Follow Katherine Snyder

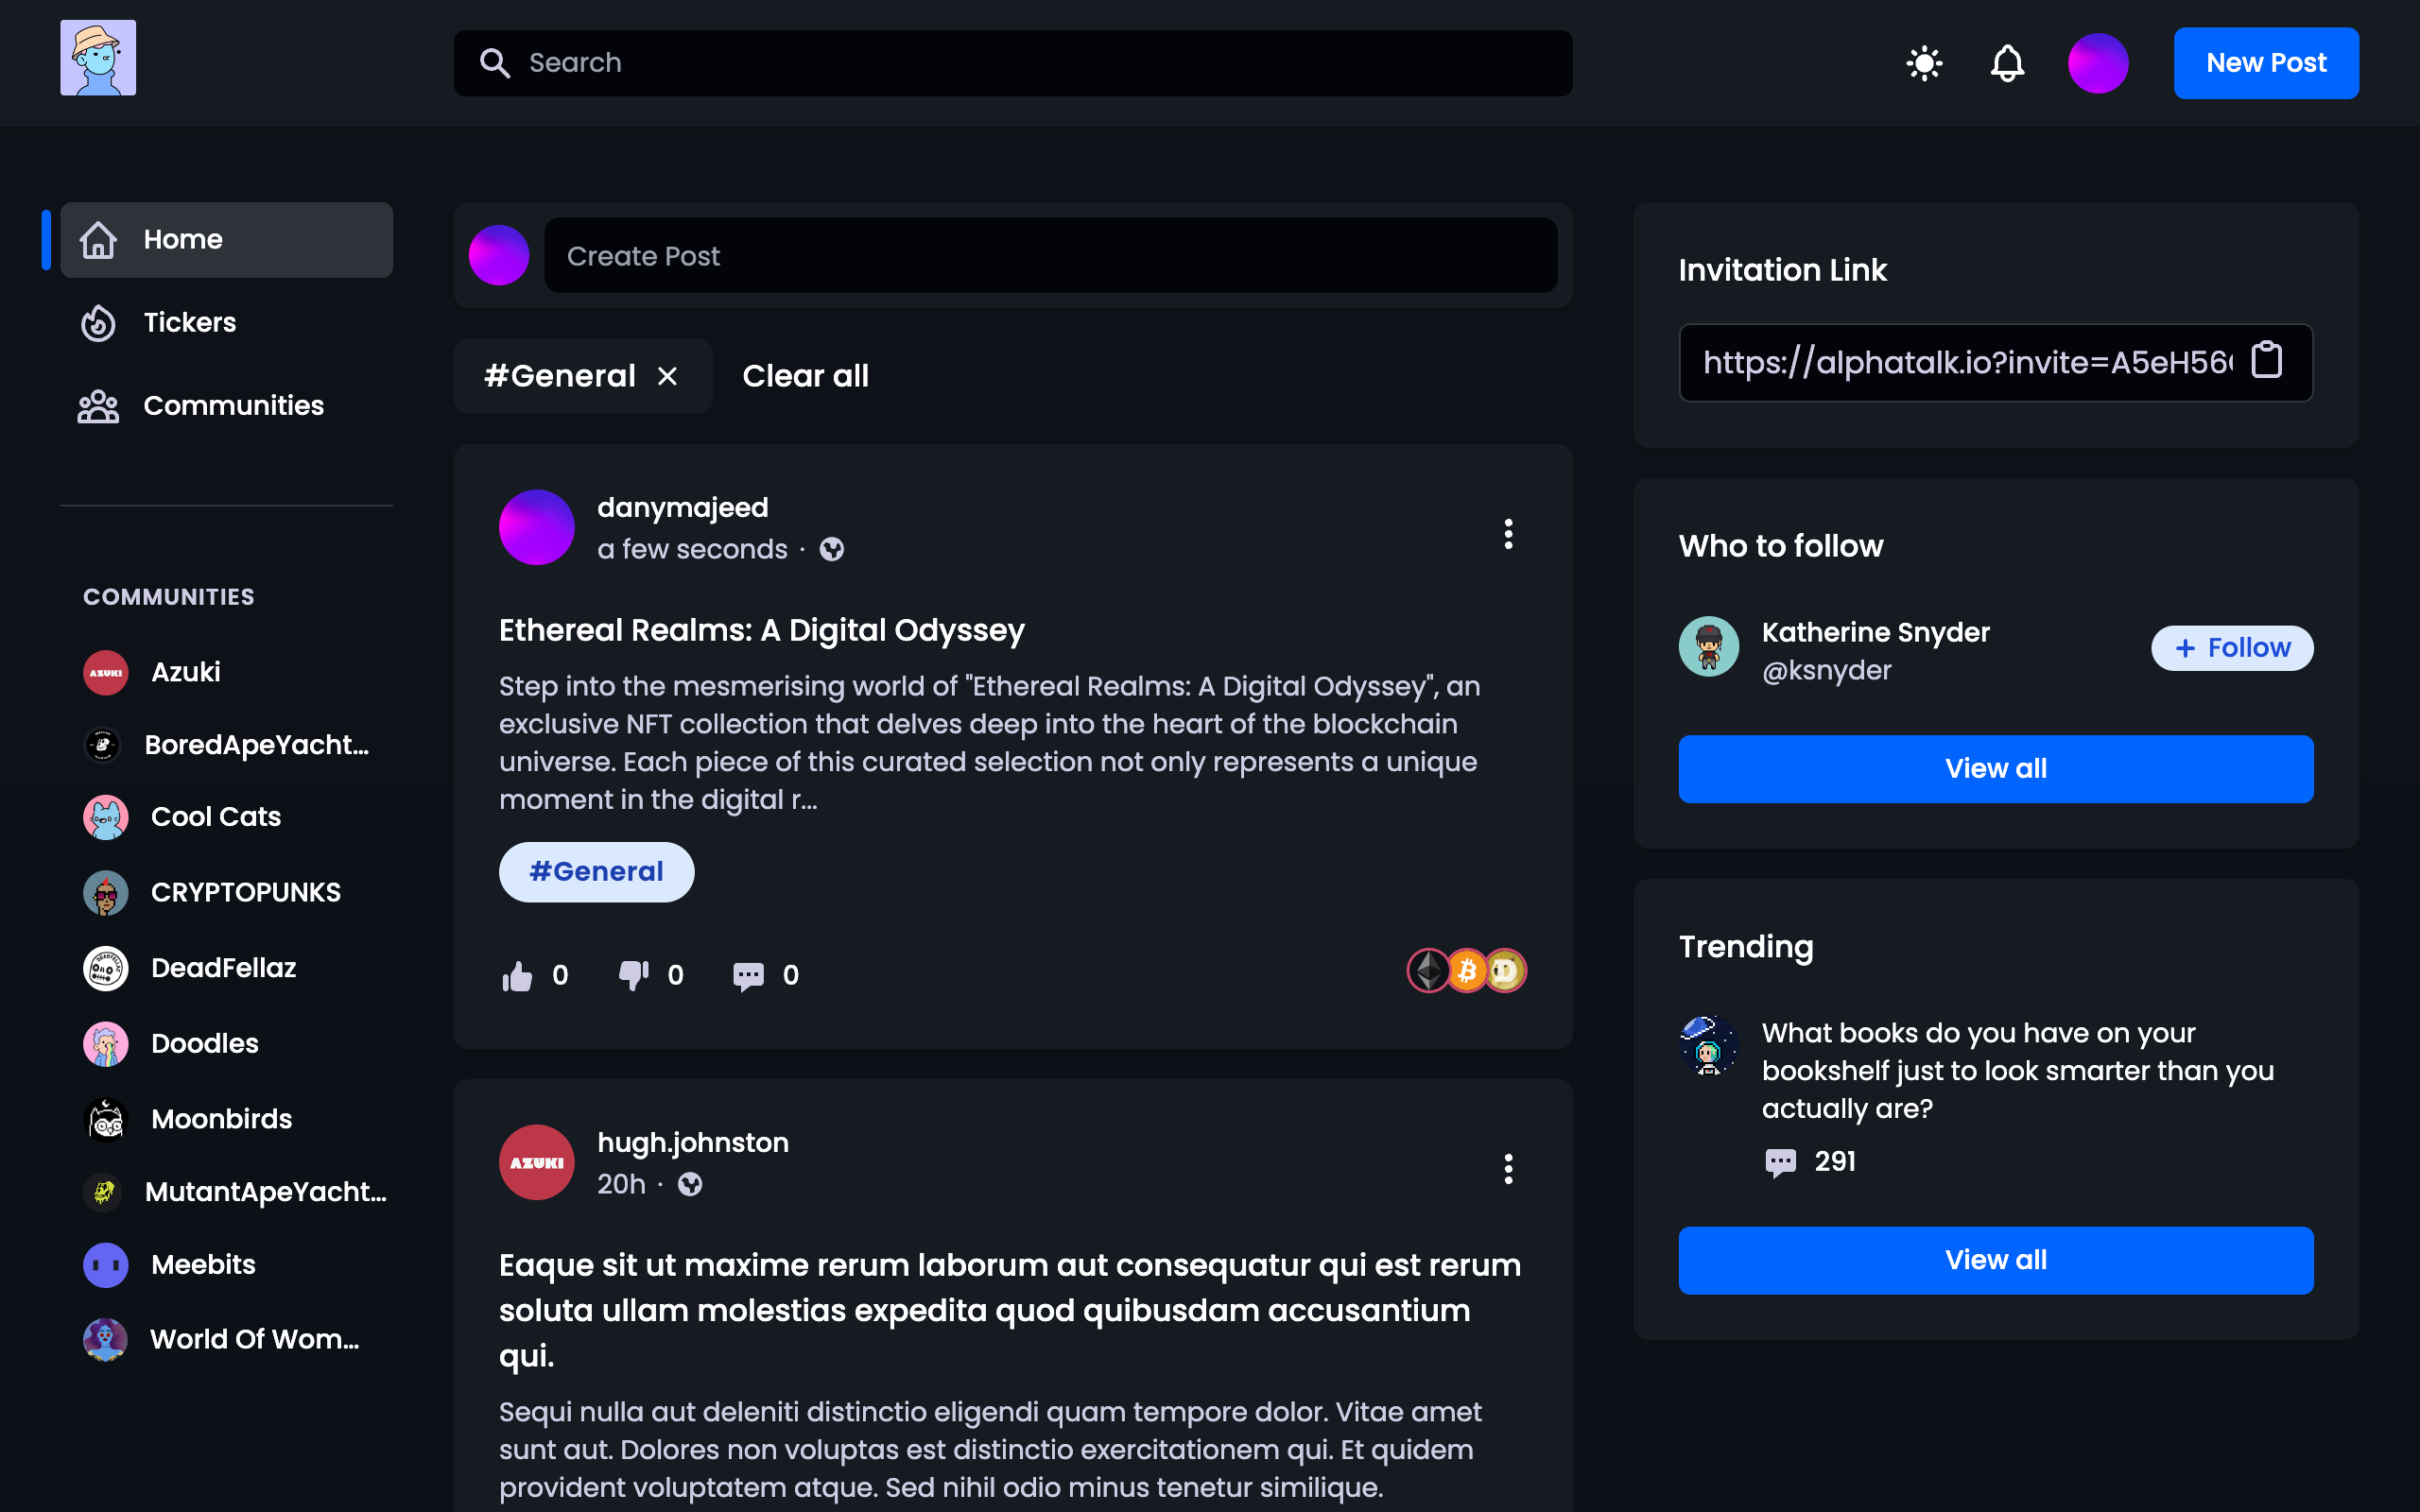pyautogui.click(x=2232, y=648)
